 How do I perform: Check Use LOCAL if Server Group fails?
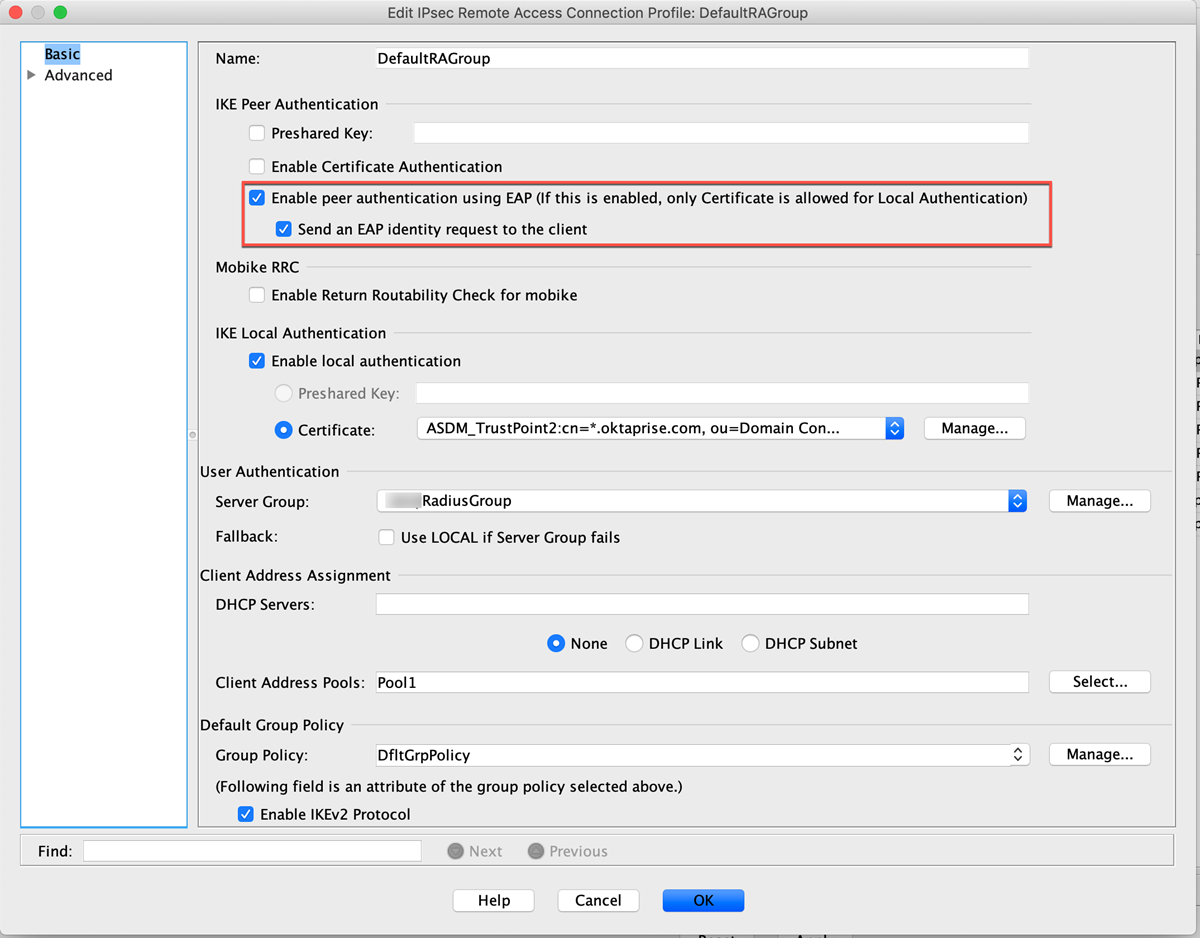(386, 538)
